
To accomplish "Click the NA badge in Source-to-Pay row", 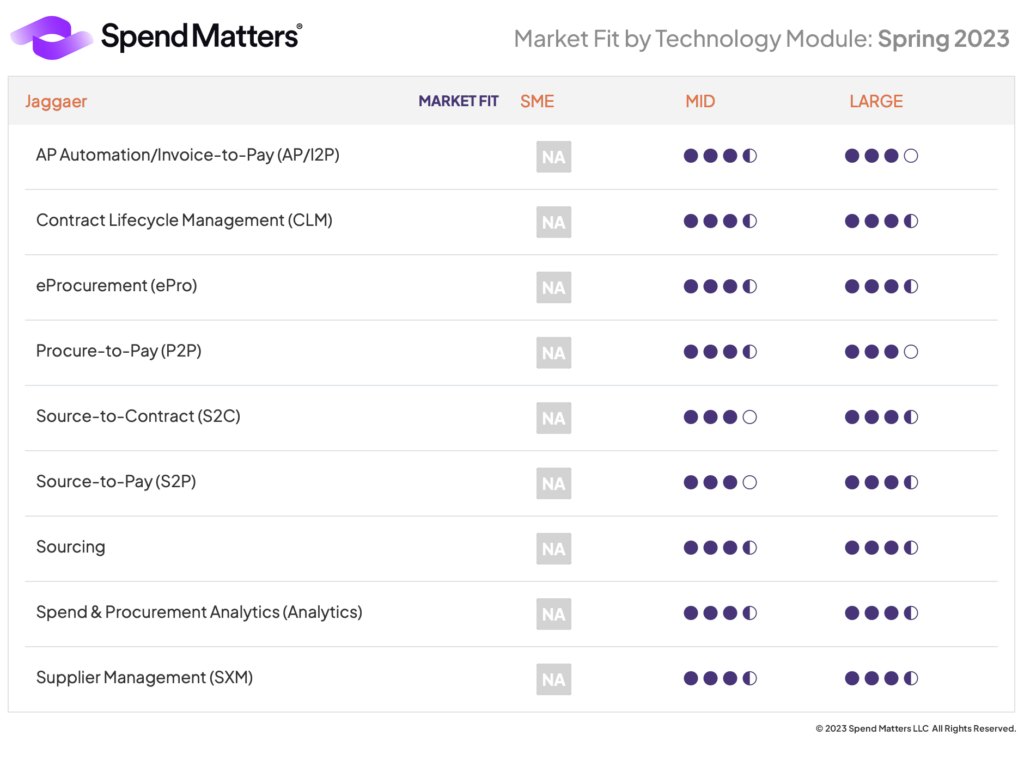I will [x=554, y=483].
